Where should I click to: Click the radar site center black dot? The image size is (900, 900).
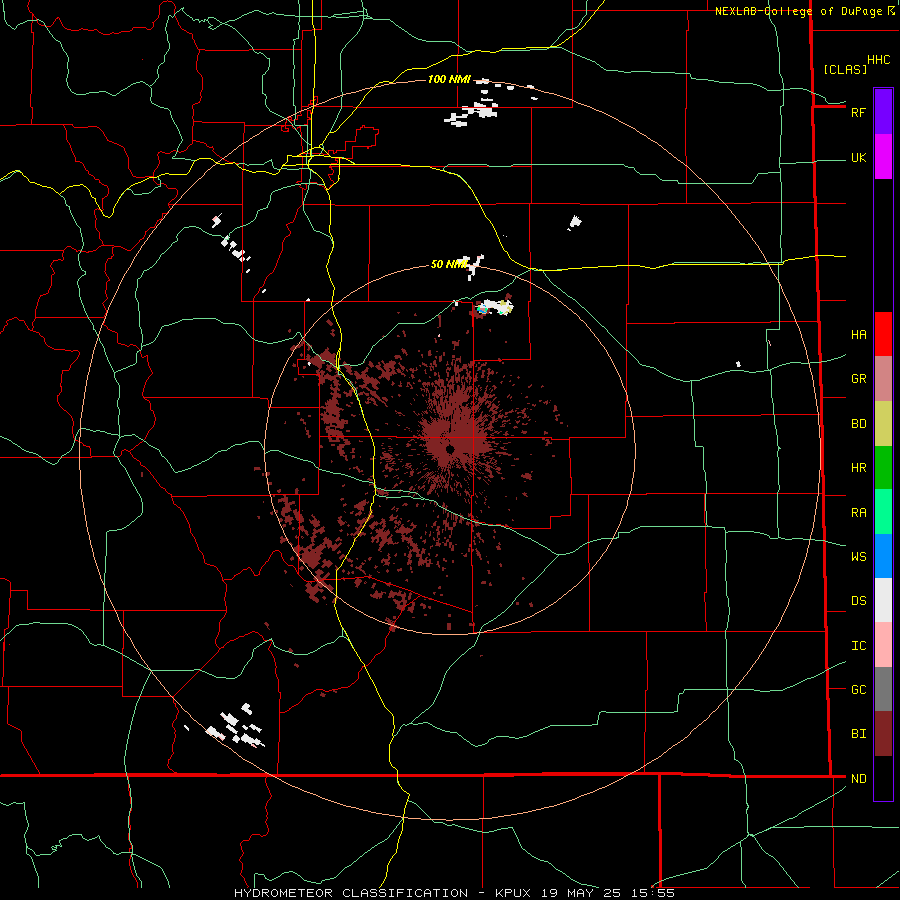[x=451, y=449]
